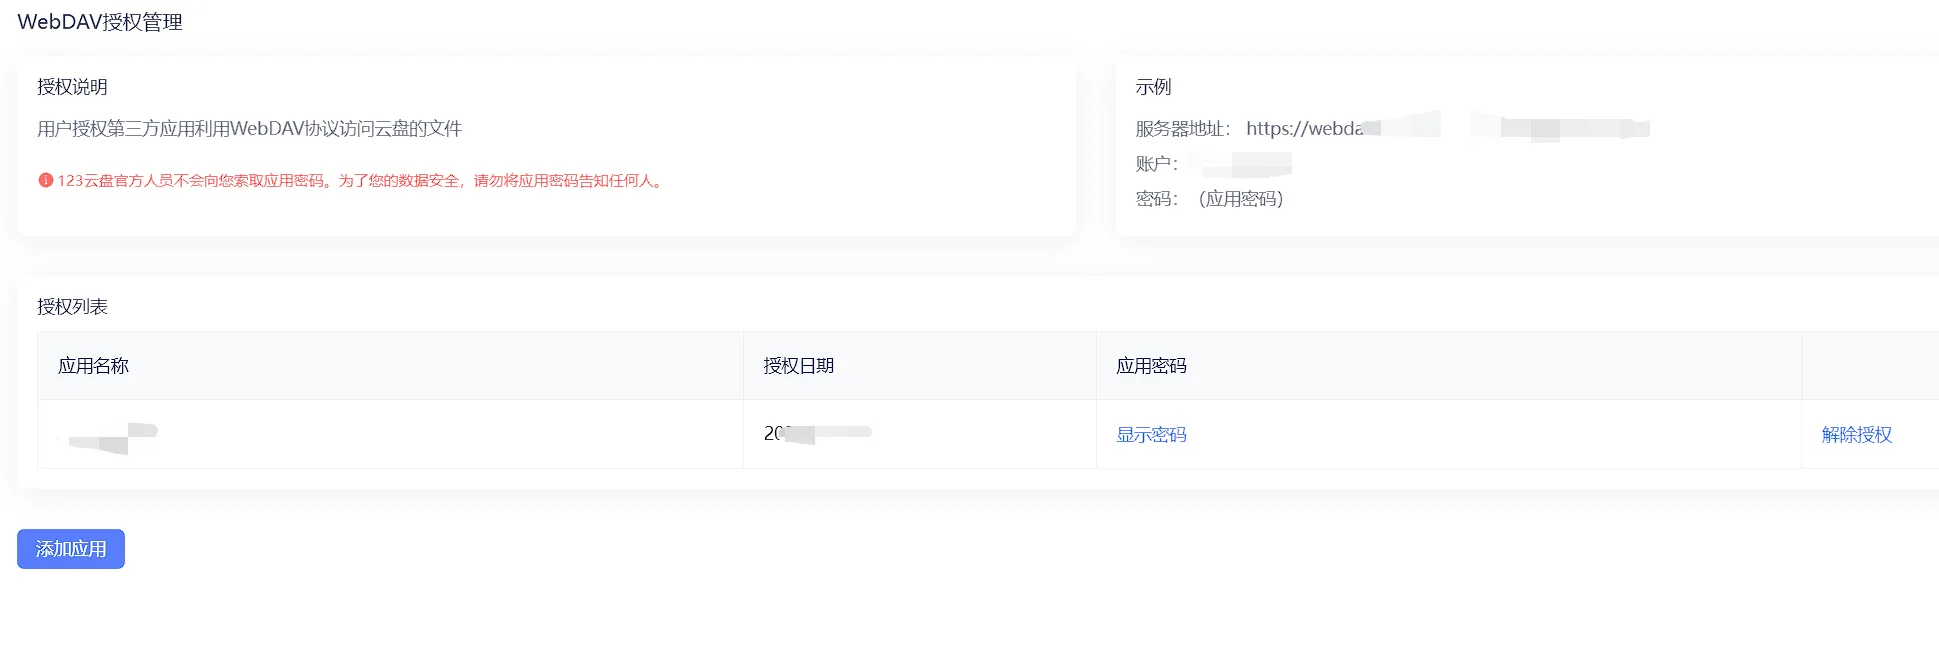
Task: Click the 添加应用 button
Action: pos(71,549)
